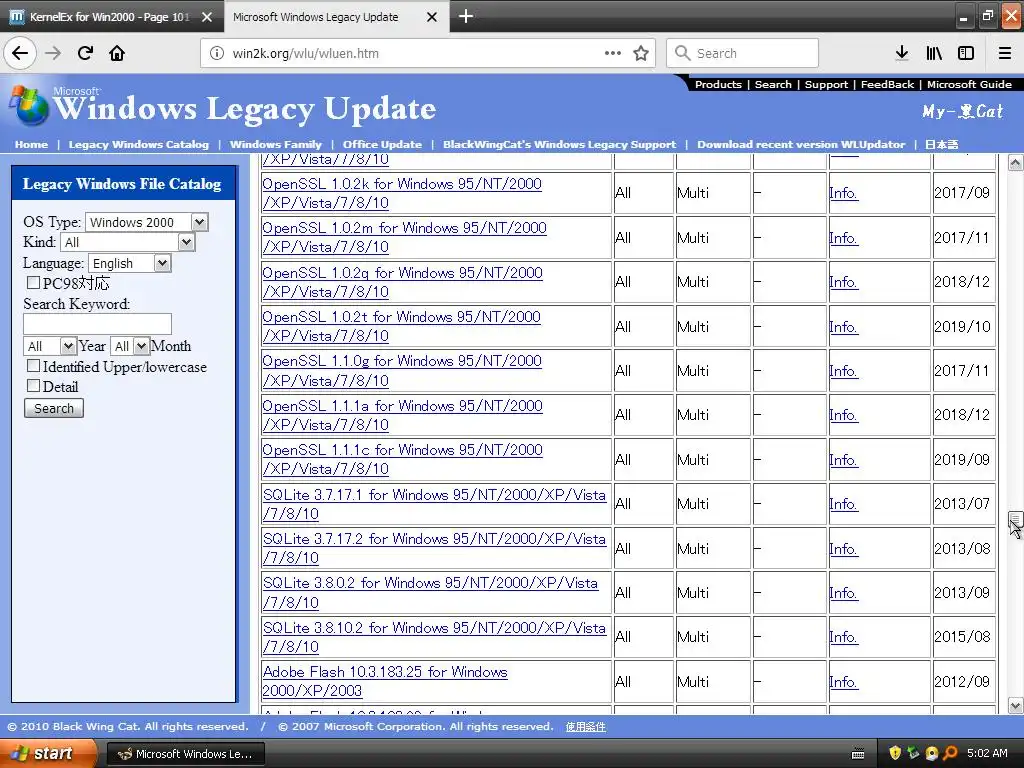Open page actions three-dots menu
This screenshot has height=768, width=1024.
(613, 53)
